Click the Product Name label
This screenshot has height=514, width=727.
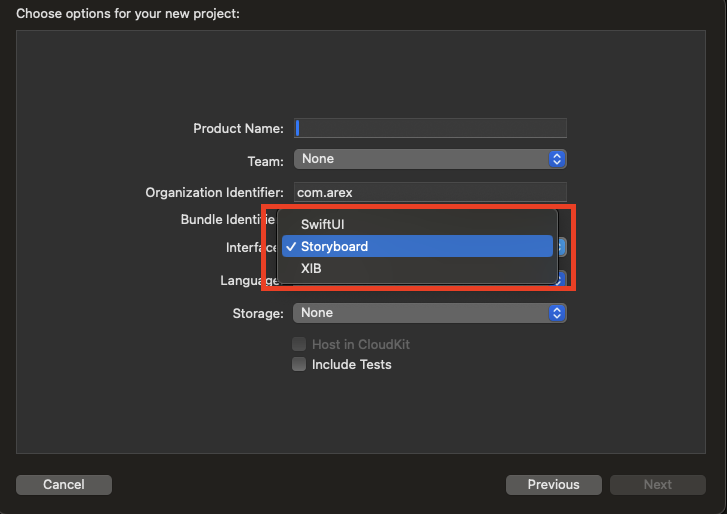pyautogui.click(x=238, y=128)
